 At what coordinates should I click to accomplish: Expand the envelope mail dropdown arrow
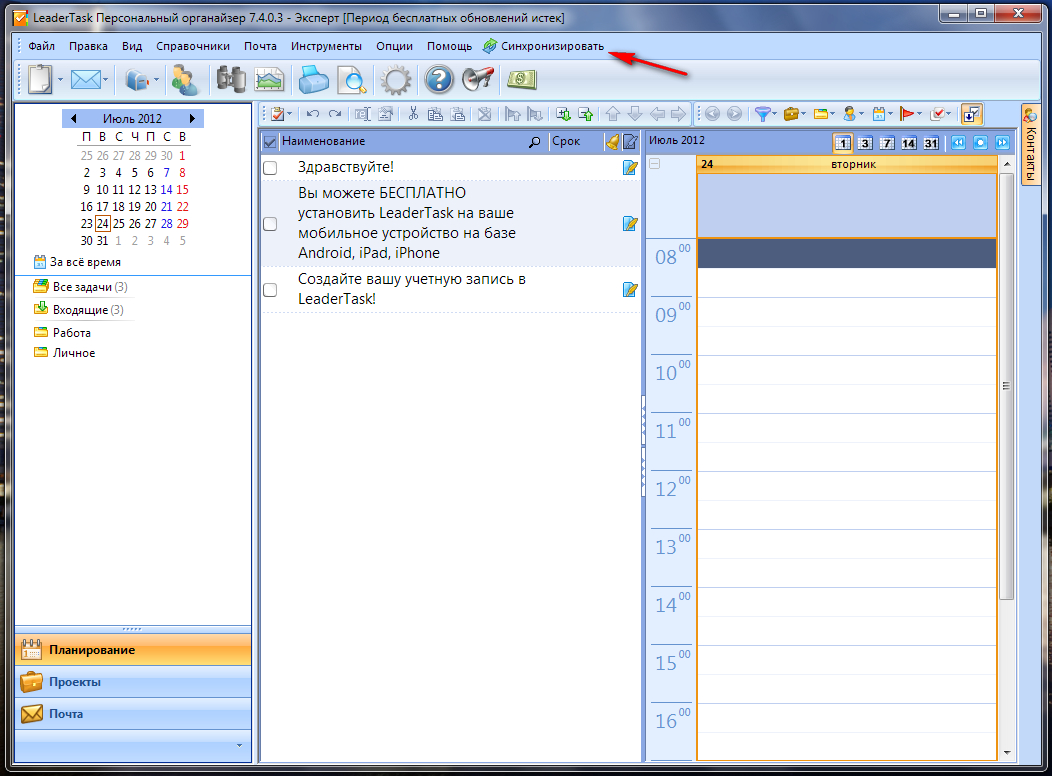106,79
